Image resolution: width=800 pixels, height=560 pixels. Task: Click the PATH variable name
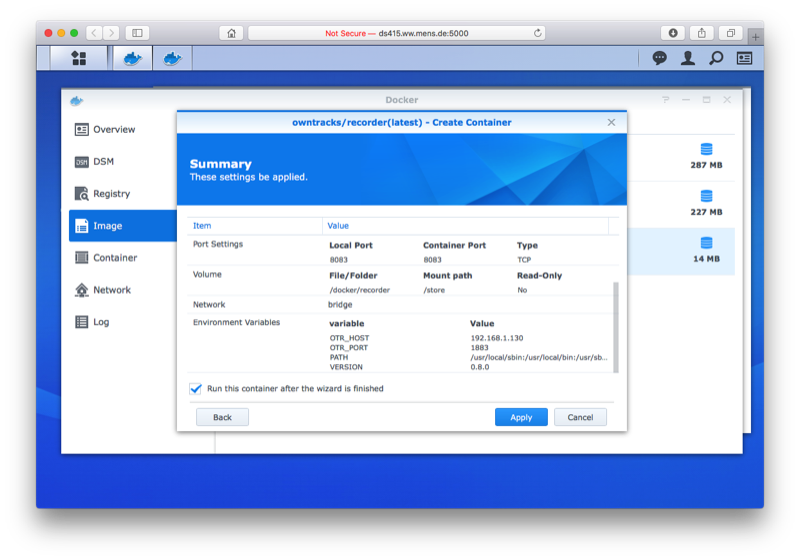click(339, 358)
